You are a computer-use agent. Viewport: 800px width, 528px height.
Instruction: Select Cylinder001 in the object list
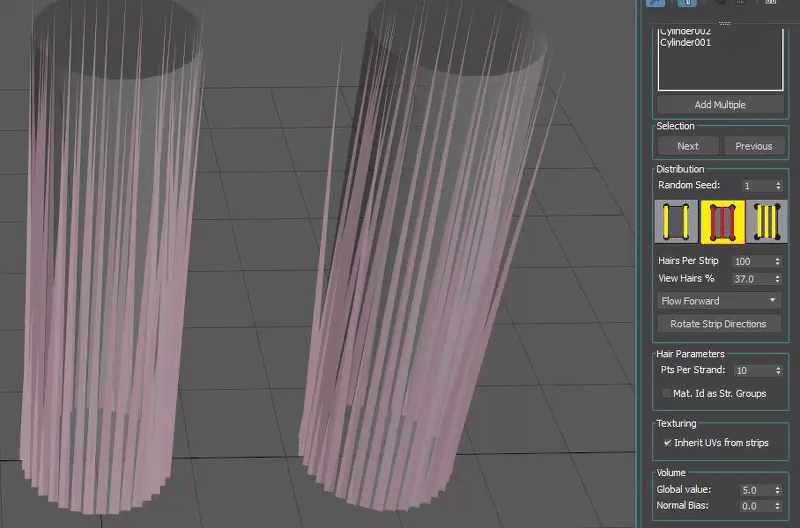pyautogui.click(x=686, y=43)
